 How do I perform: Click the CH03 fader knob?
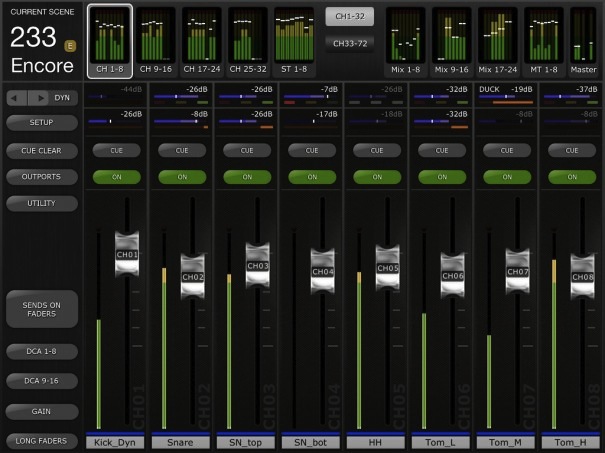click(258, 265)
